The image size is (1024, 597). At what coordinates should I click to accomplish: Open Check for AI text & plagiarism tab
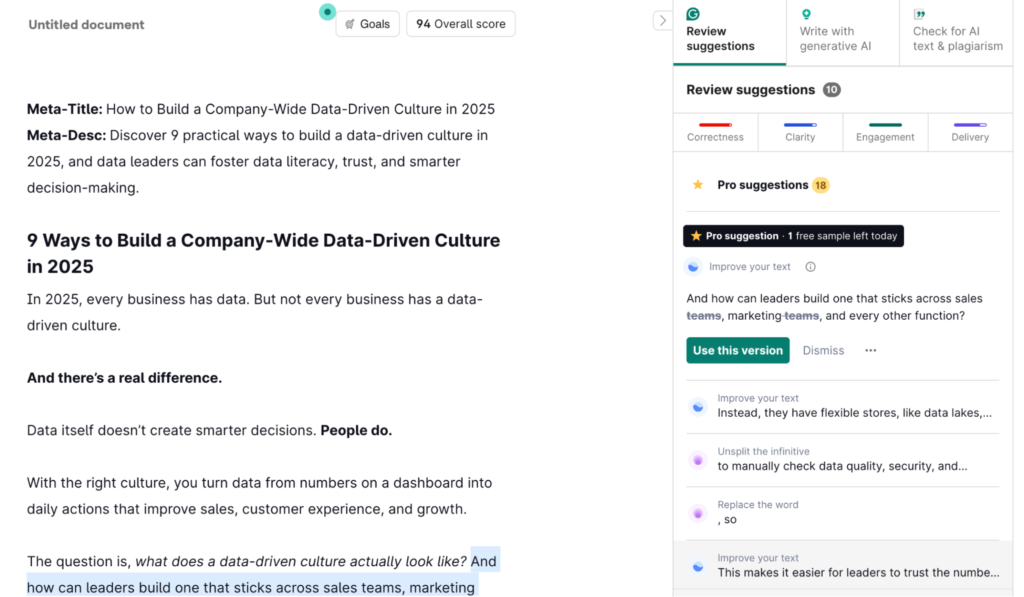click(x=956, y=33)
